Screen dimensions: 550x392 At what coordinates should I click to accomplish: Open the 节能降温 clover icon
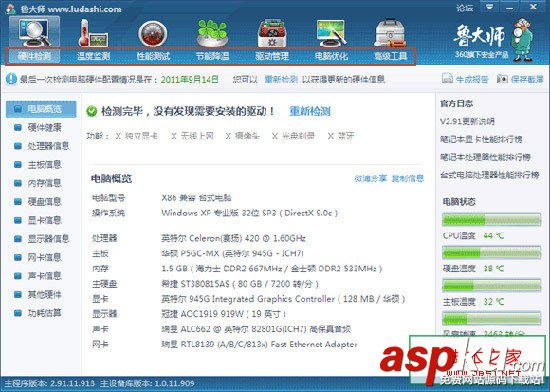pyautogui.click(x=212, y=33)
